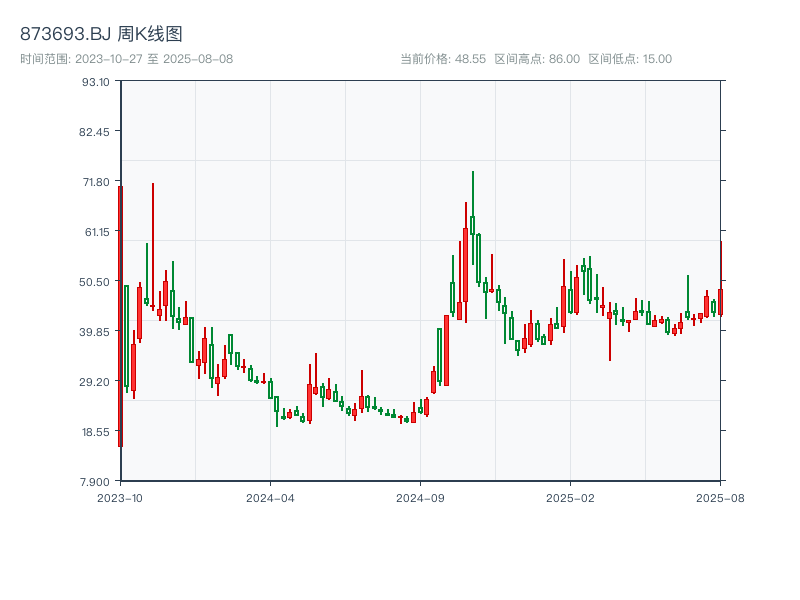This screenshot has height=600, width=800.
Task: Click the y-axis value 29.20
Action: pyautogui.click(x=94, y=382)
